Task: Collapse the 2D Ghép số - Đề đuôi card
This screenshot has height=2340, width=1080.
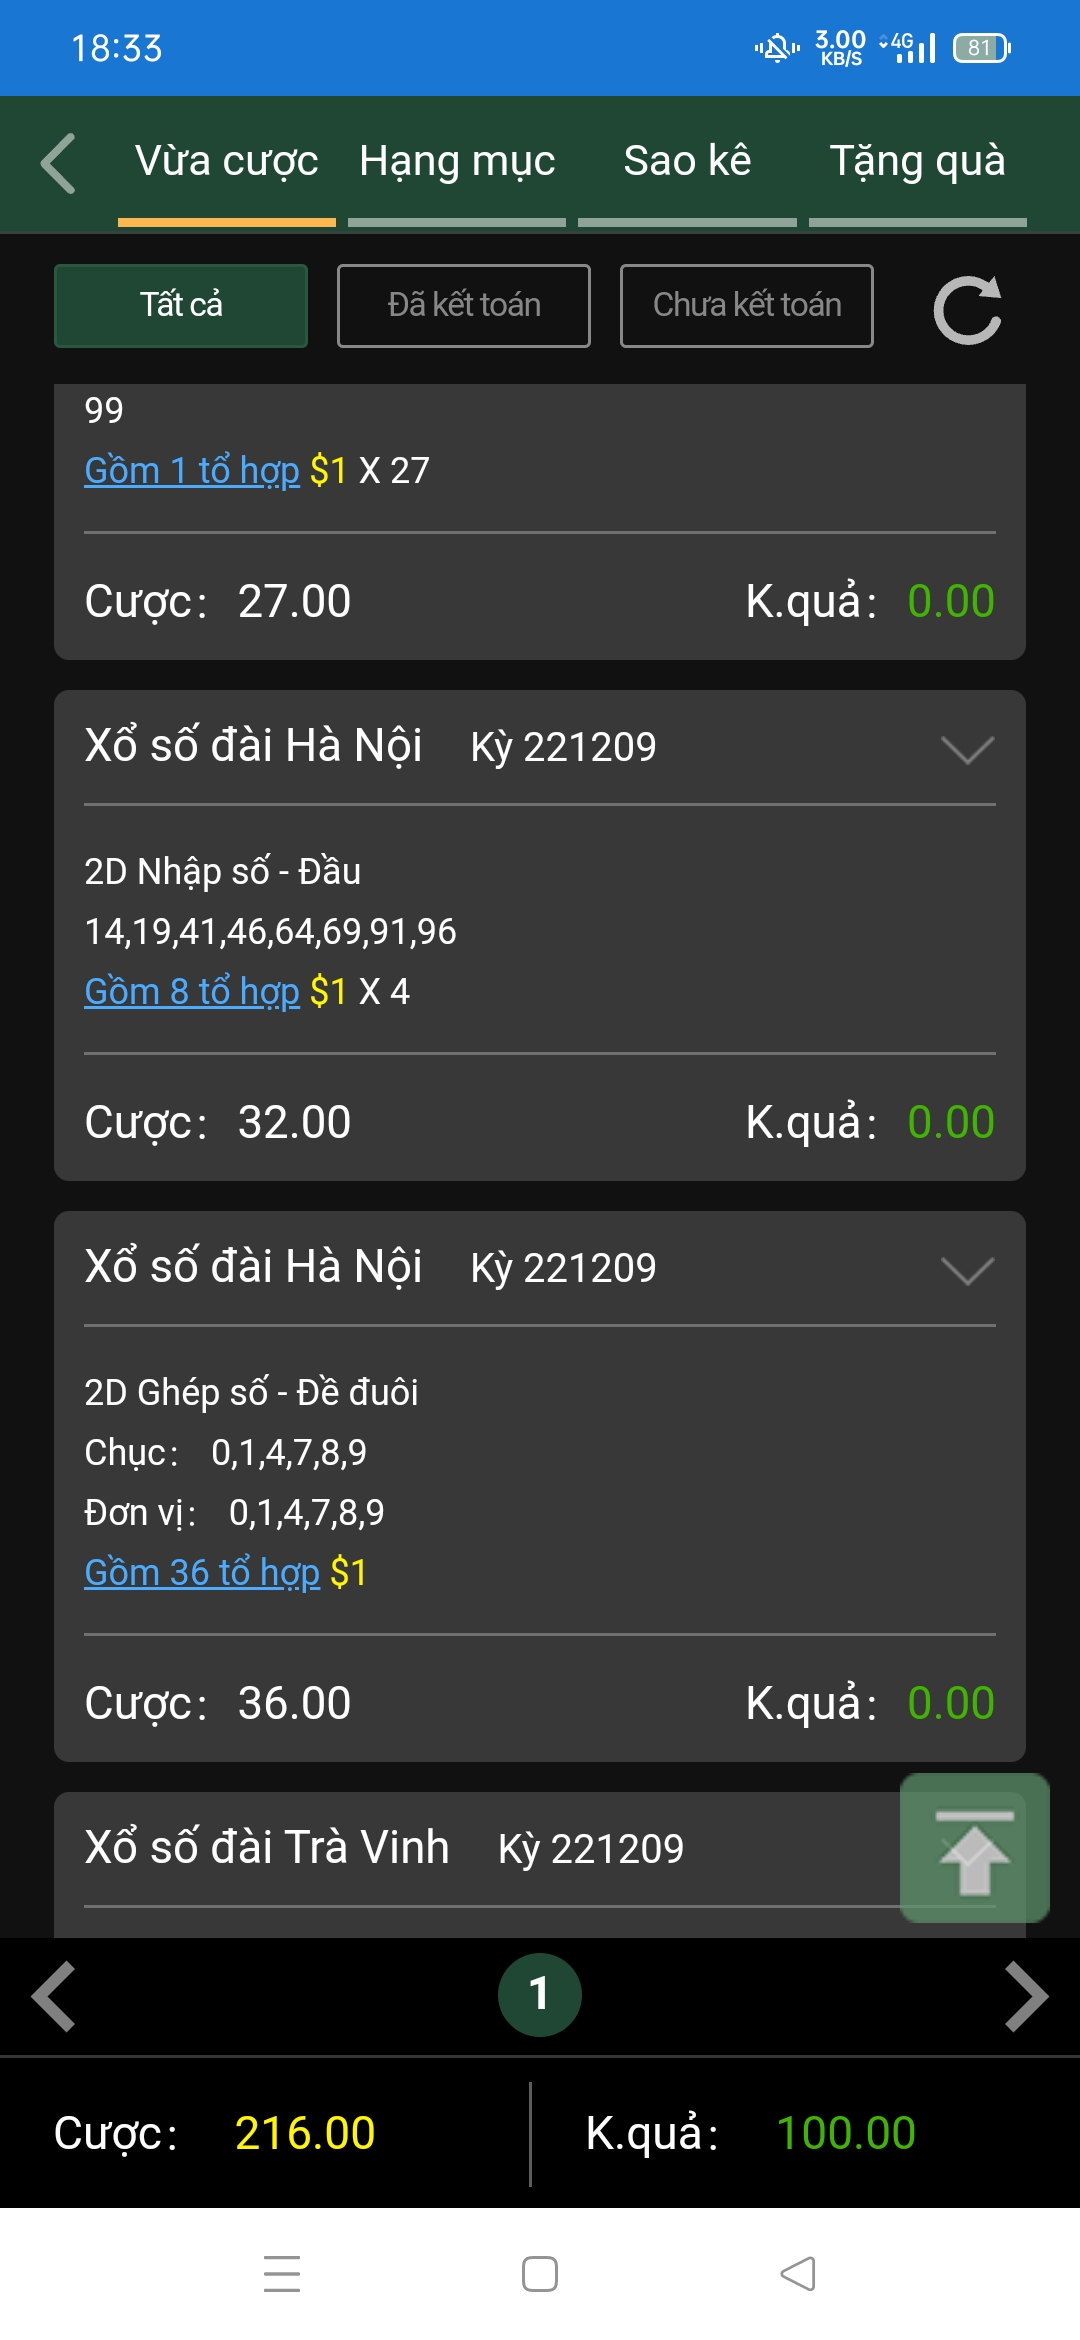Action: [967, 1270]
